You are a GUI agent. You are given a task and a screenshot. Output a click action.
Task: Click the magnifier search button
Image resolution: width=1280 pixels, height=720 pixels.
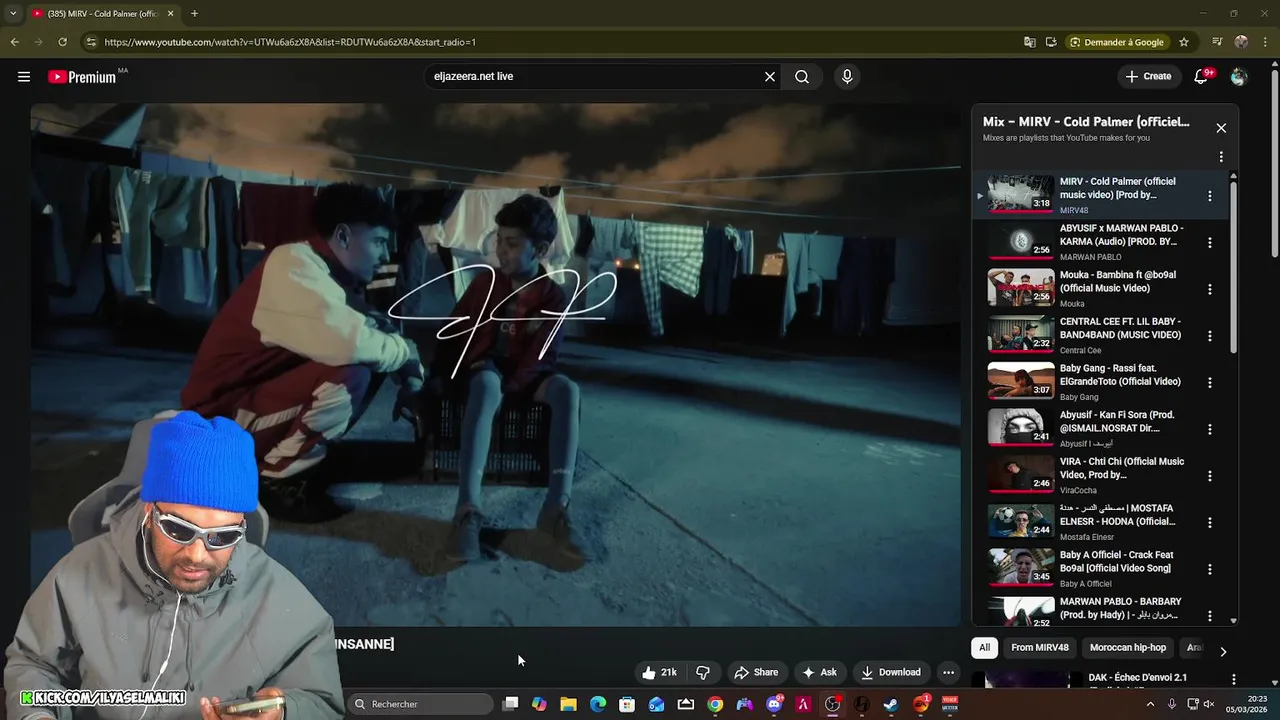tap(802, 77)
